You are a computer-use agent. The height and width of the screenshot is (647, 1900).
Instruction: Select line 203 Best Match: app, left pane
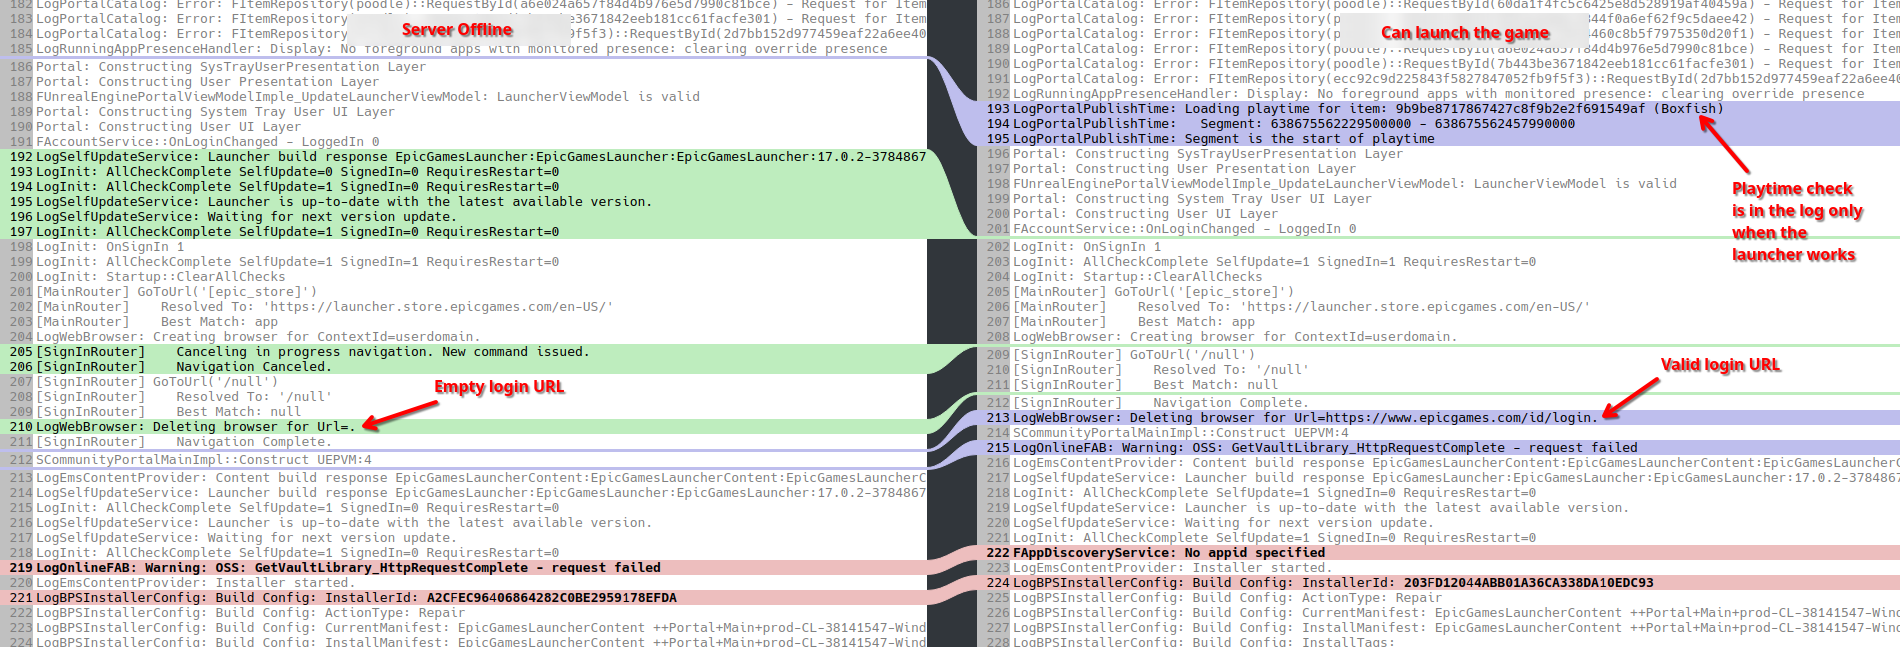(157, 322)
